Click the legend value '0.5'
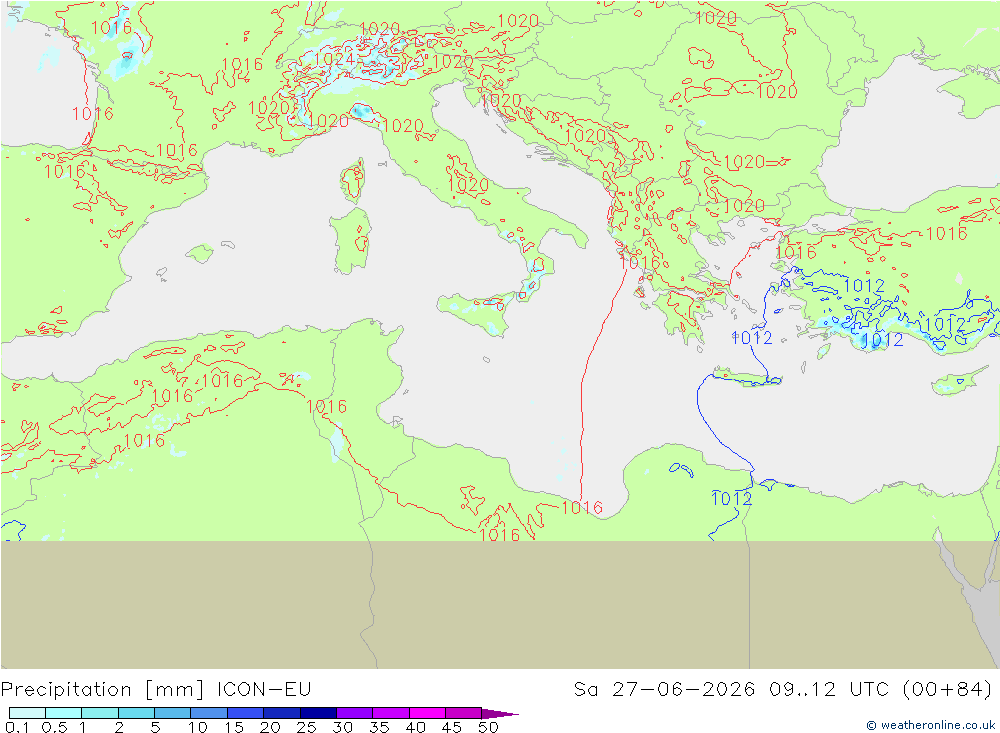 (x=54, y=727)
